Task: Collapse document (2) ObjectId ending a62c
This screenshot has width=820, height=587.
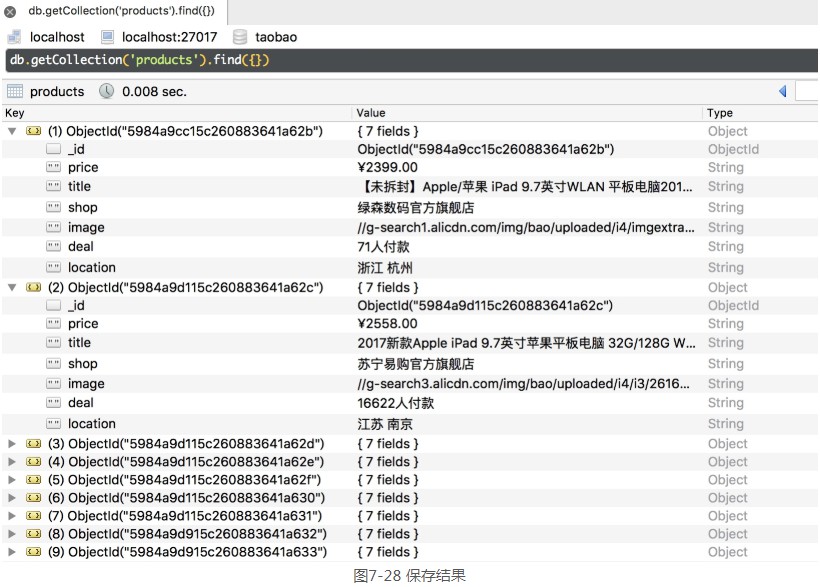Action: click(x=12, y=287)
